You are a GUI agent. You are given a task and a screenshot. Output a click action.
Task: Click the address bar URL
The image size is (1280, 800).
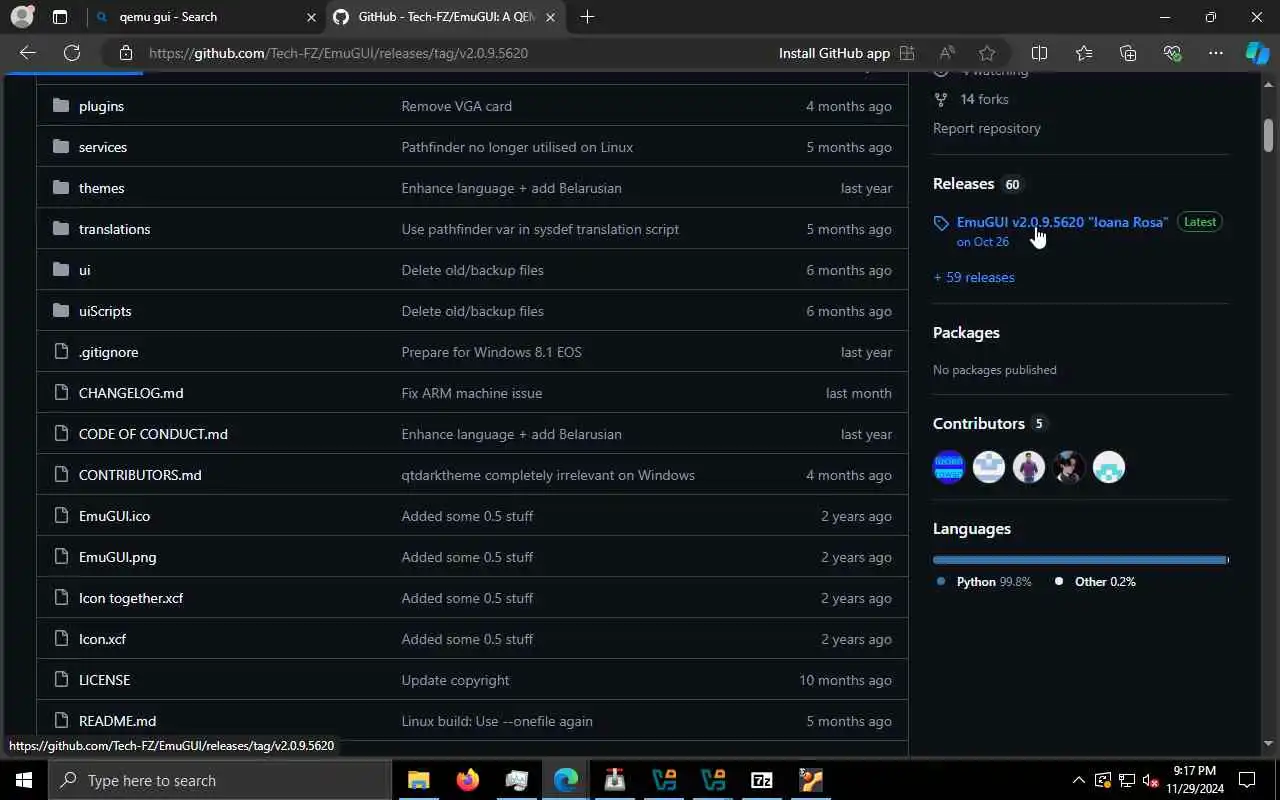click(338, 53)
